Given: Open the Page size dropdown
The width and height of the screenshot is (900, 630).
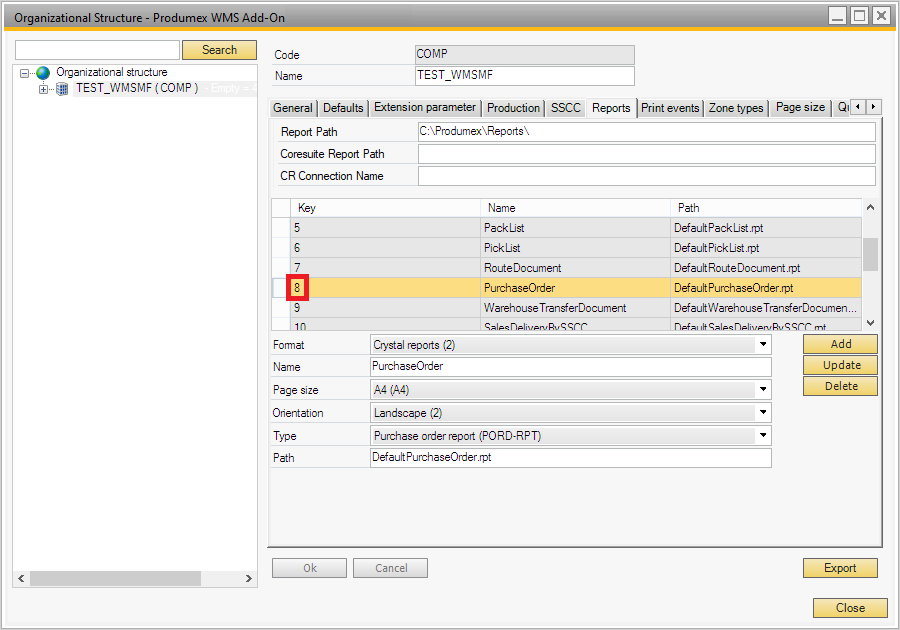Looking at the screenshot, I should pyautogui.click(x=763, y=390).
